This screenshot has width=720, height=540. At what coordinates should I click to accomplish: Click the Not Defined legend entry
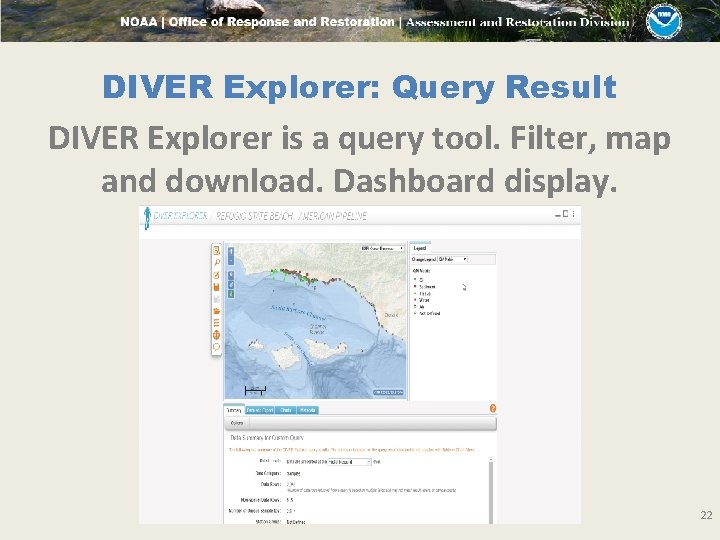pyautogui.click(x=427, y=314)
